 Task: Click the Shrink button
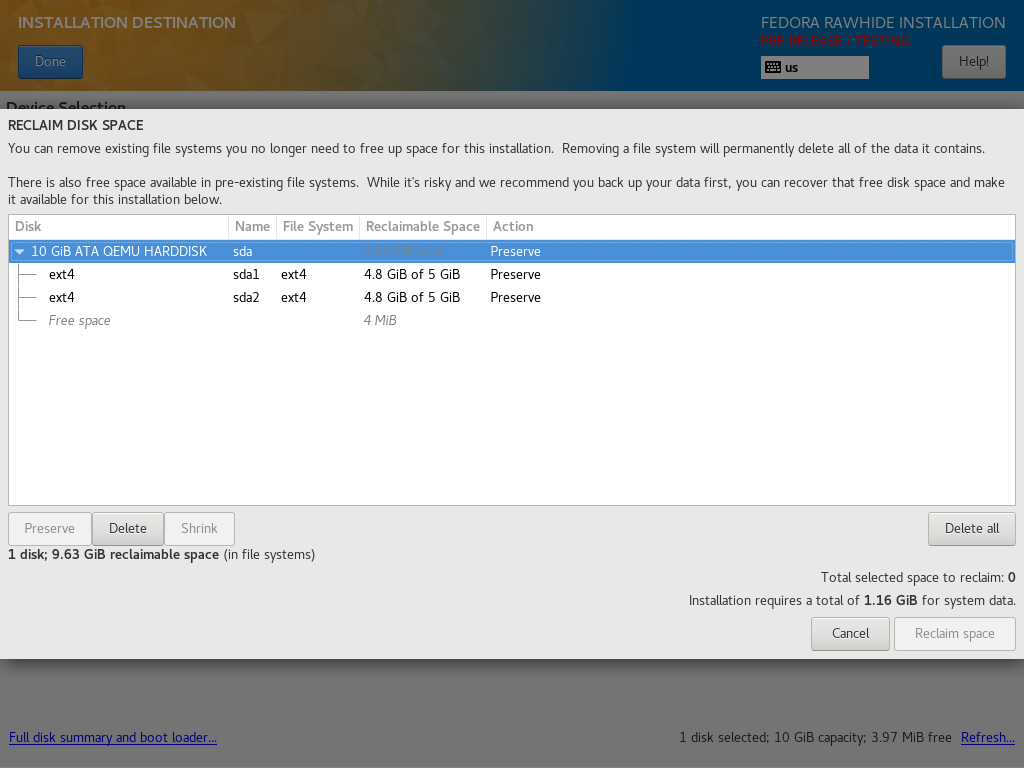tap(199, 528)
